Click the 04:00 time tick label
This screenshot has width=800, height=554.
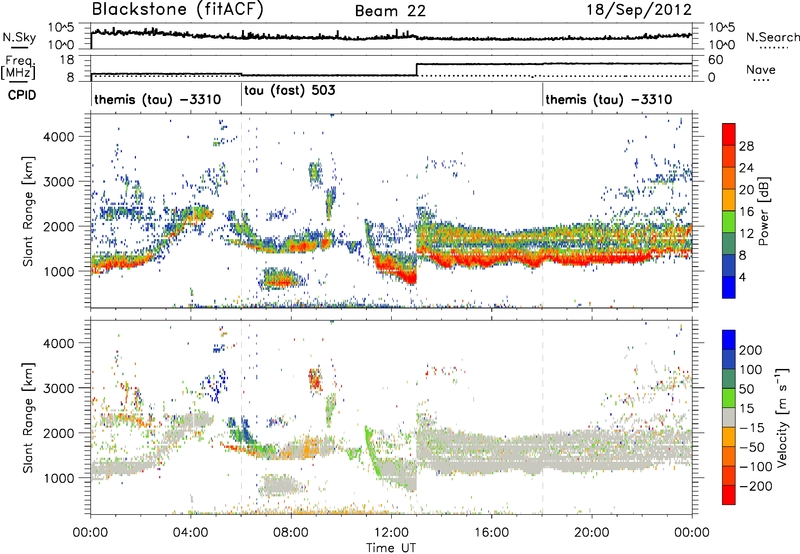pos(191,533)
